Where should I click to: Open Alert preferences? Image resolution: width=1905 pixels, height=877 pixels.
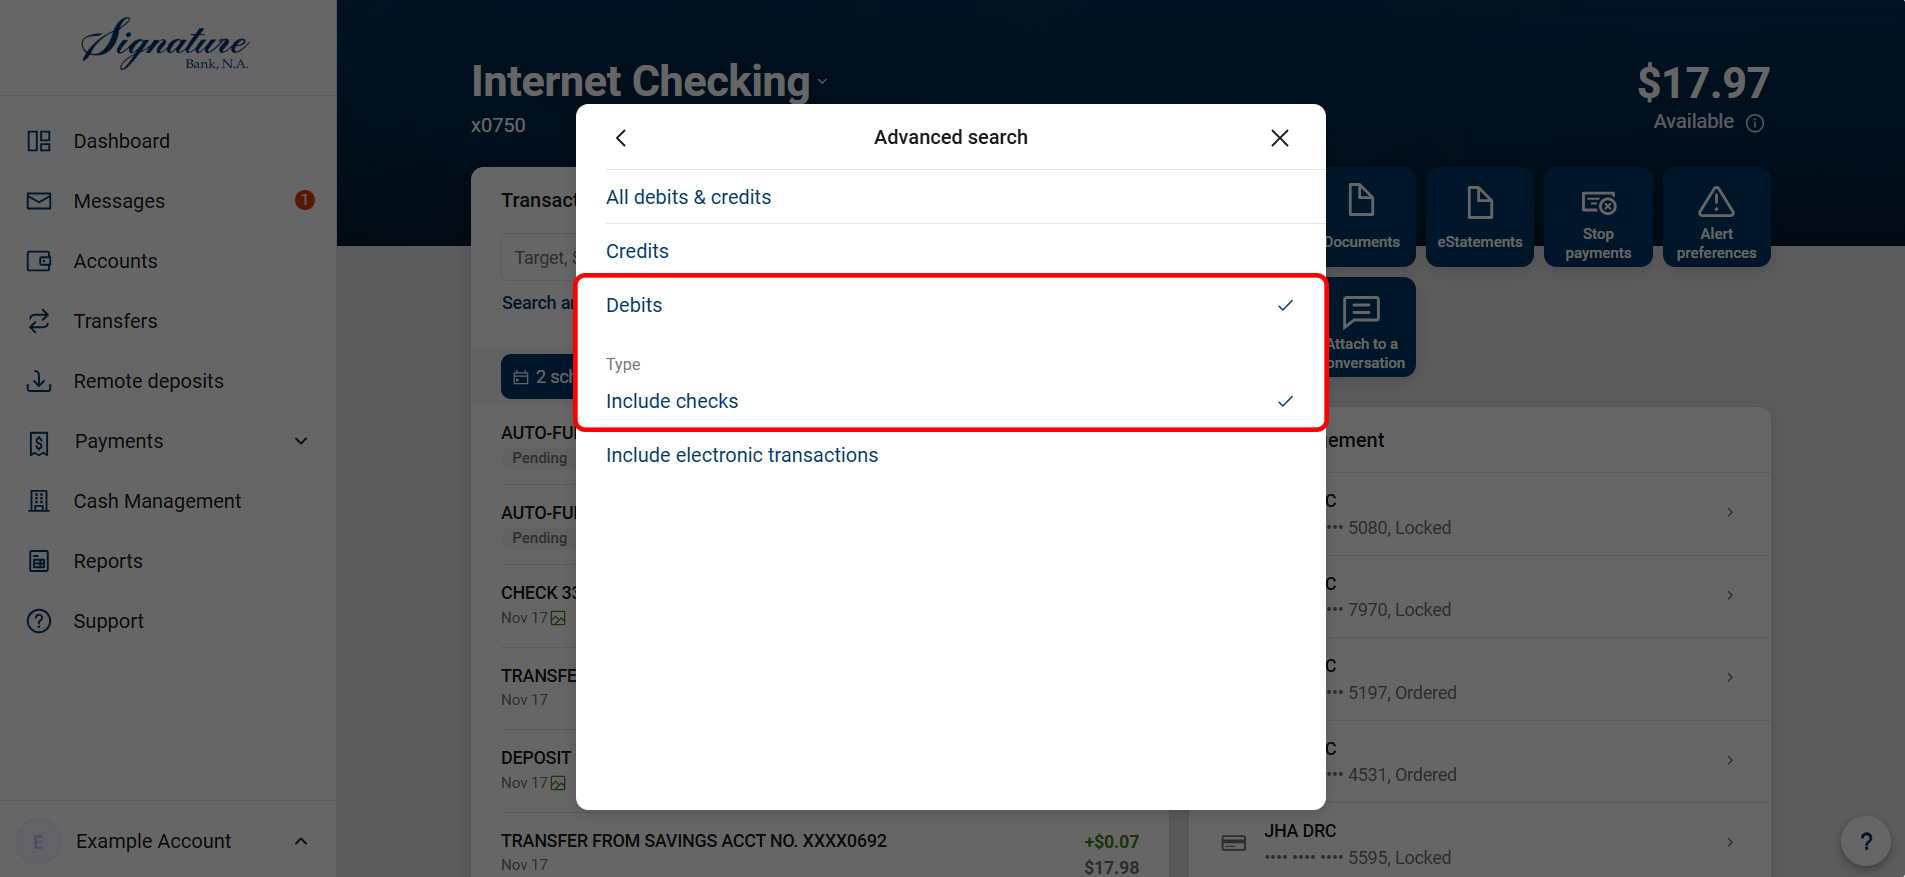[1716, 216]
